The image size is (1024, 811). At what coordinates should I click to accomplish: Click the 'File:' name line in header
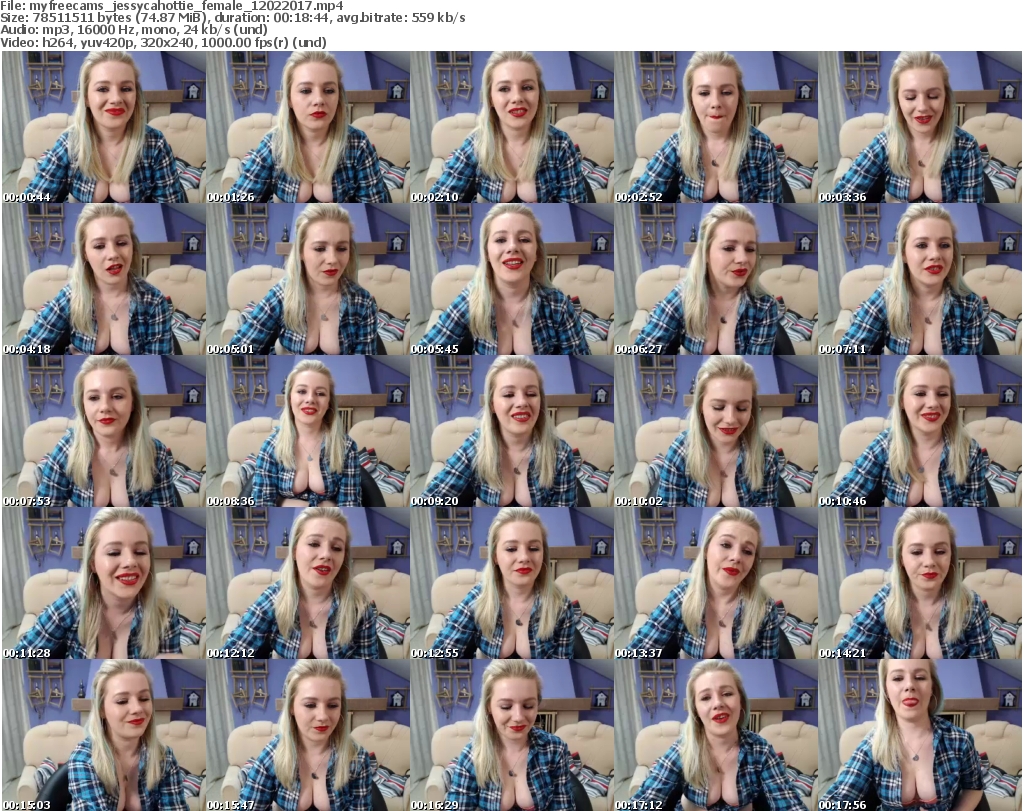pos(172,6)
